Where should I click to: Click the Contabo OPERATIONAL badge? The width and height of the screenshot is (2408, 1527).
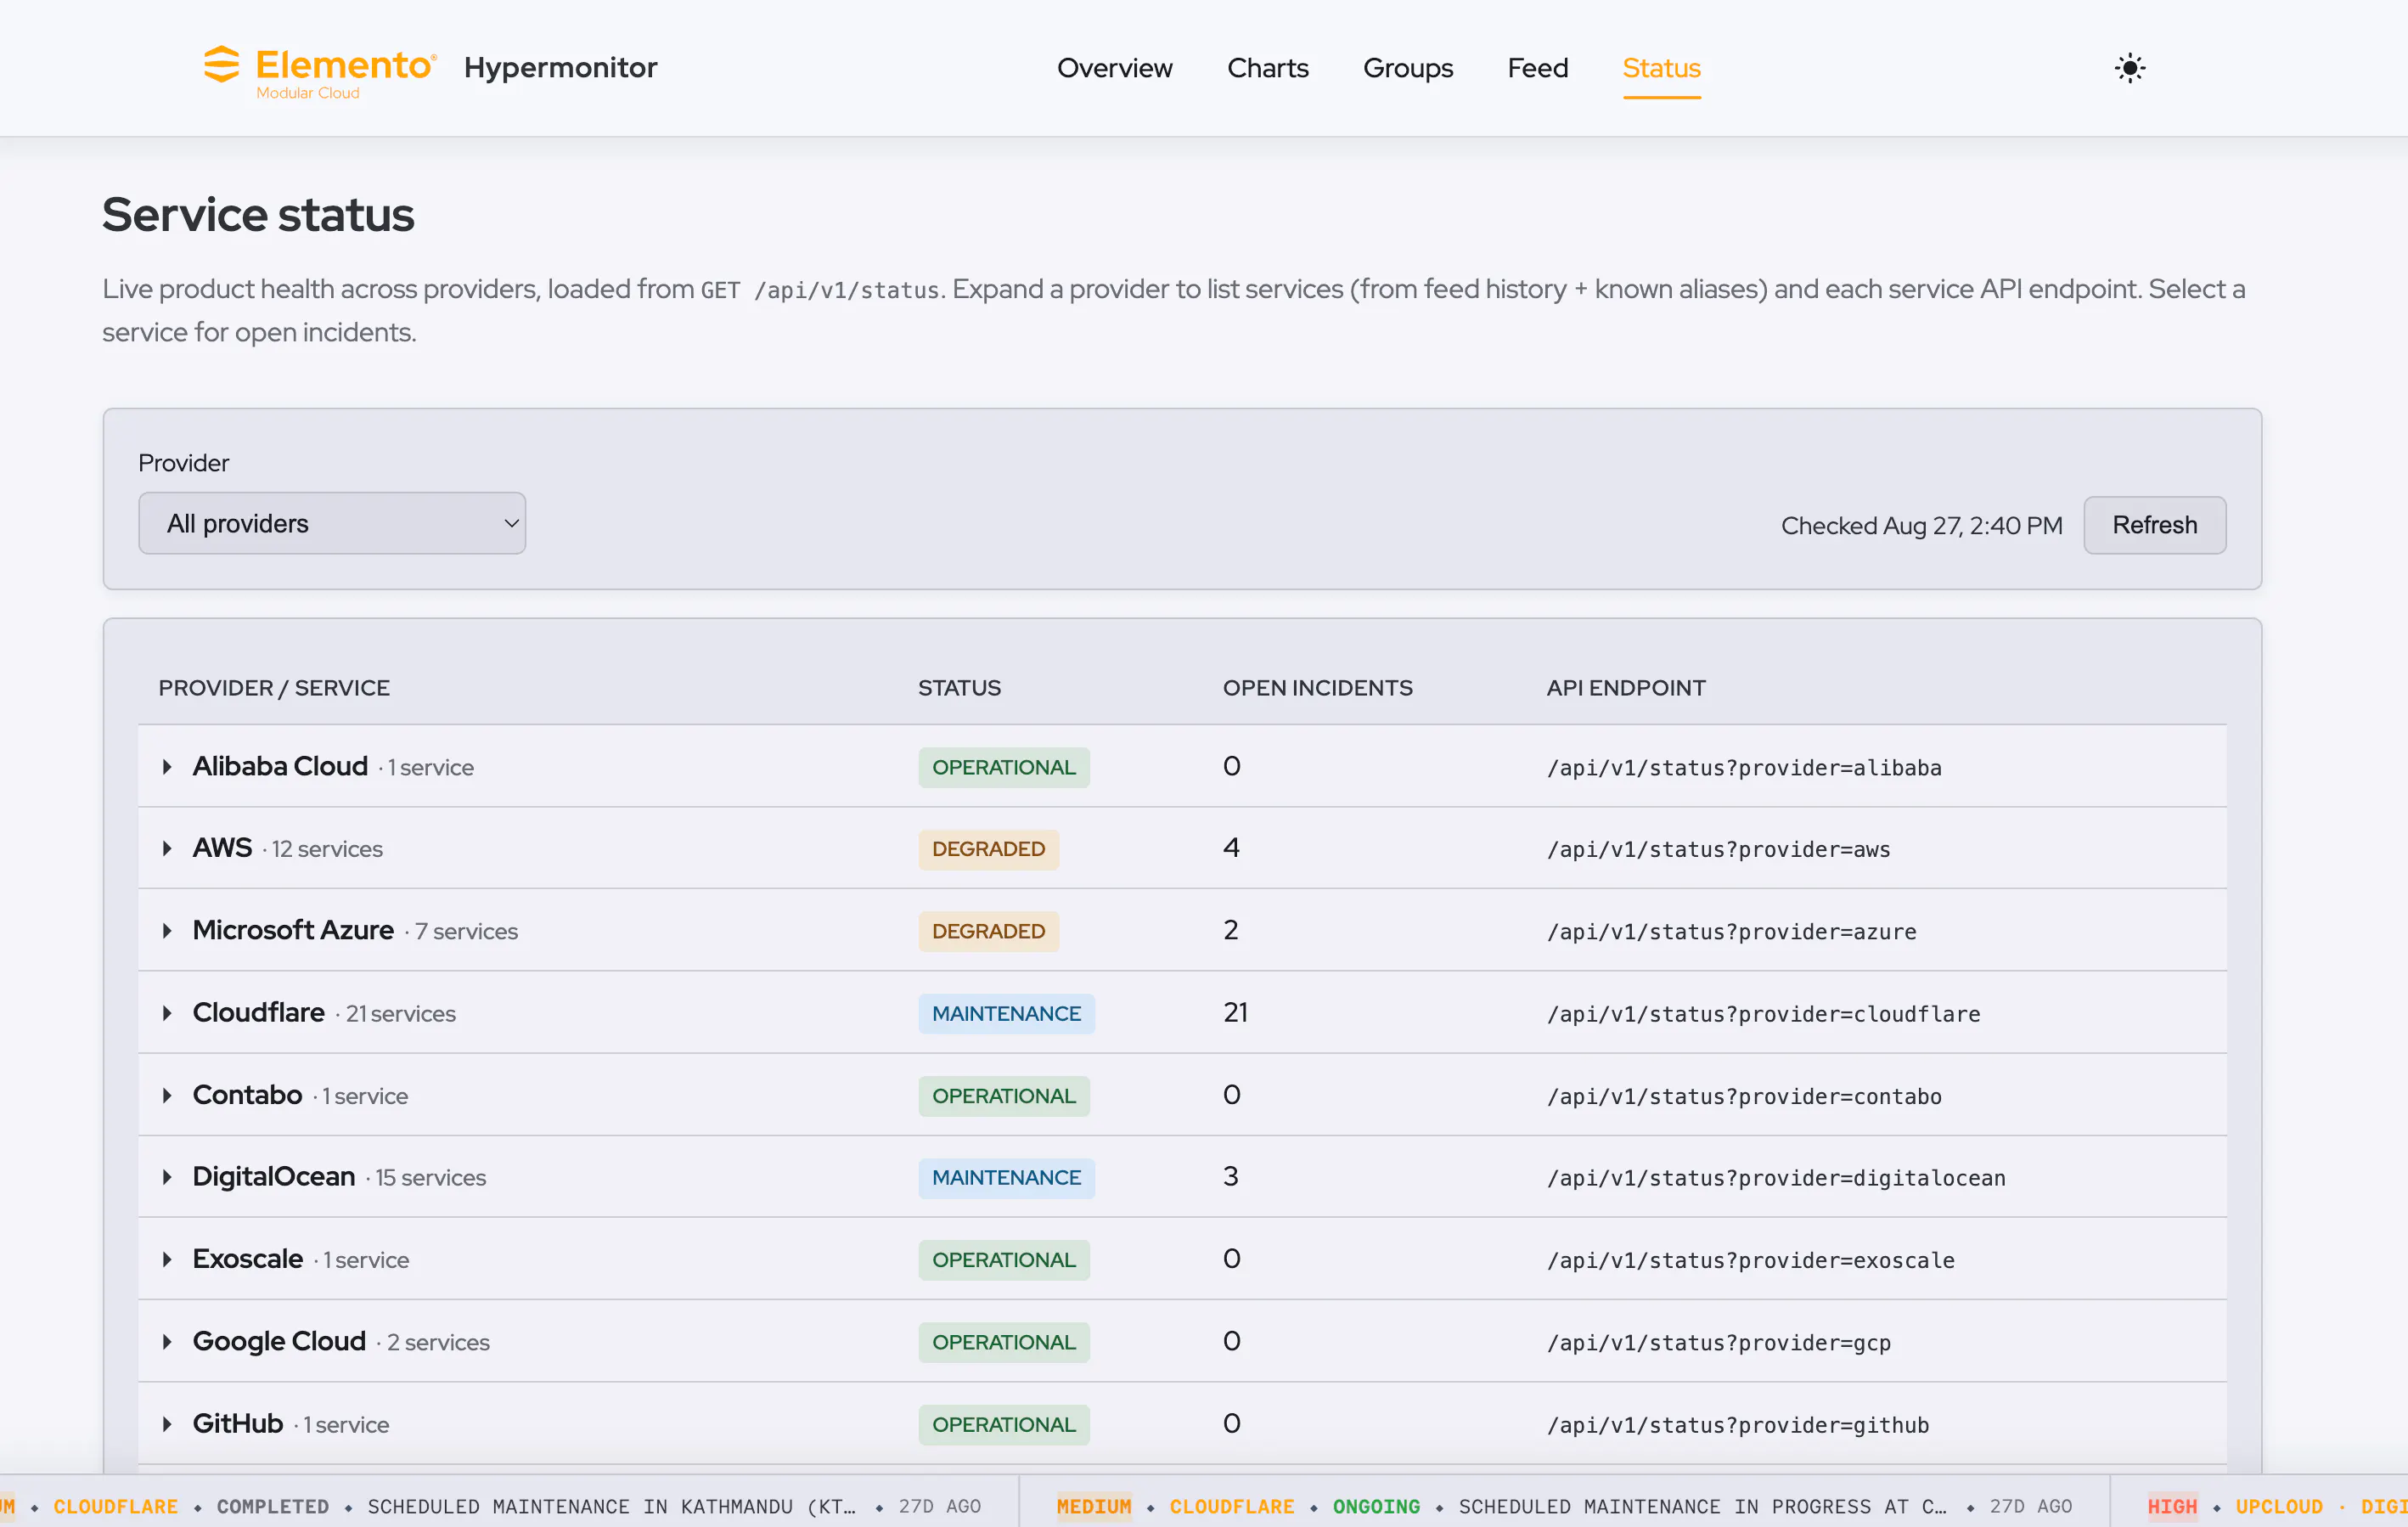tap(1004, 1096)
